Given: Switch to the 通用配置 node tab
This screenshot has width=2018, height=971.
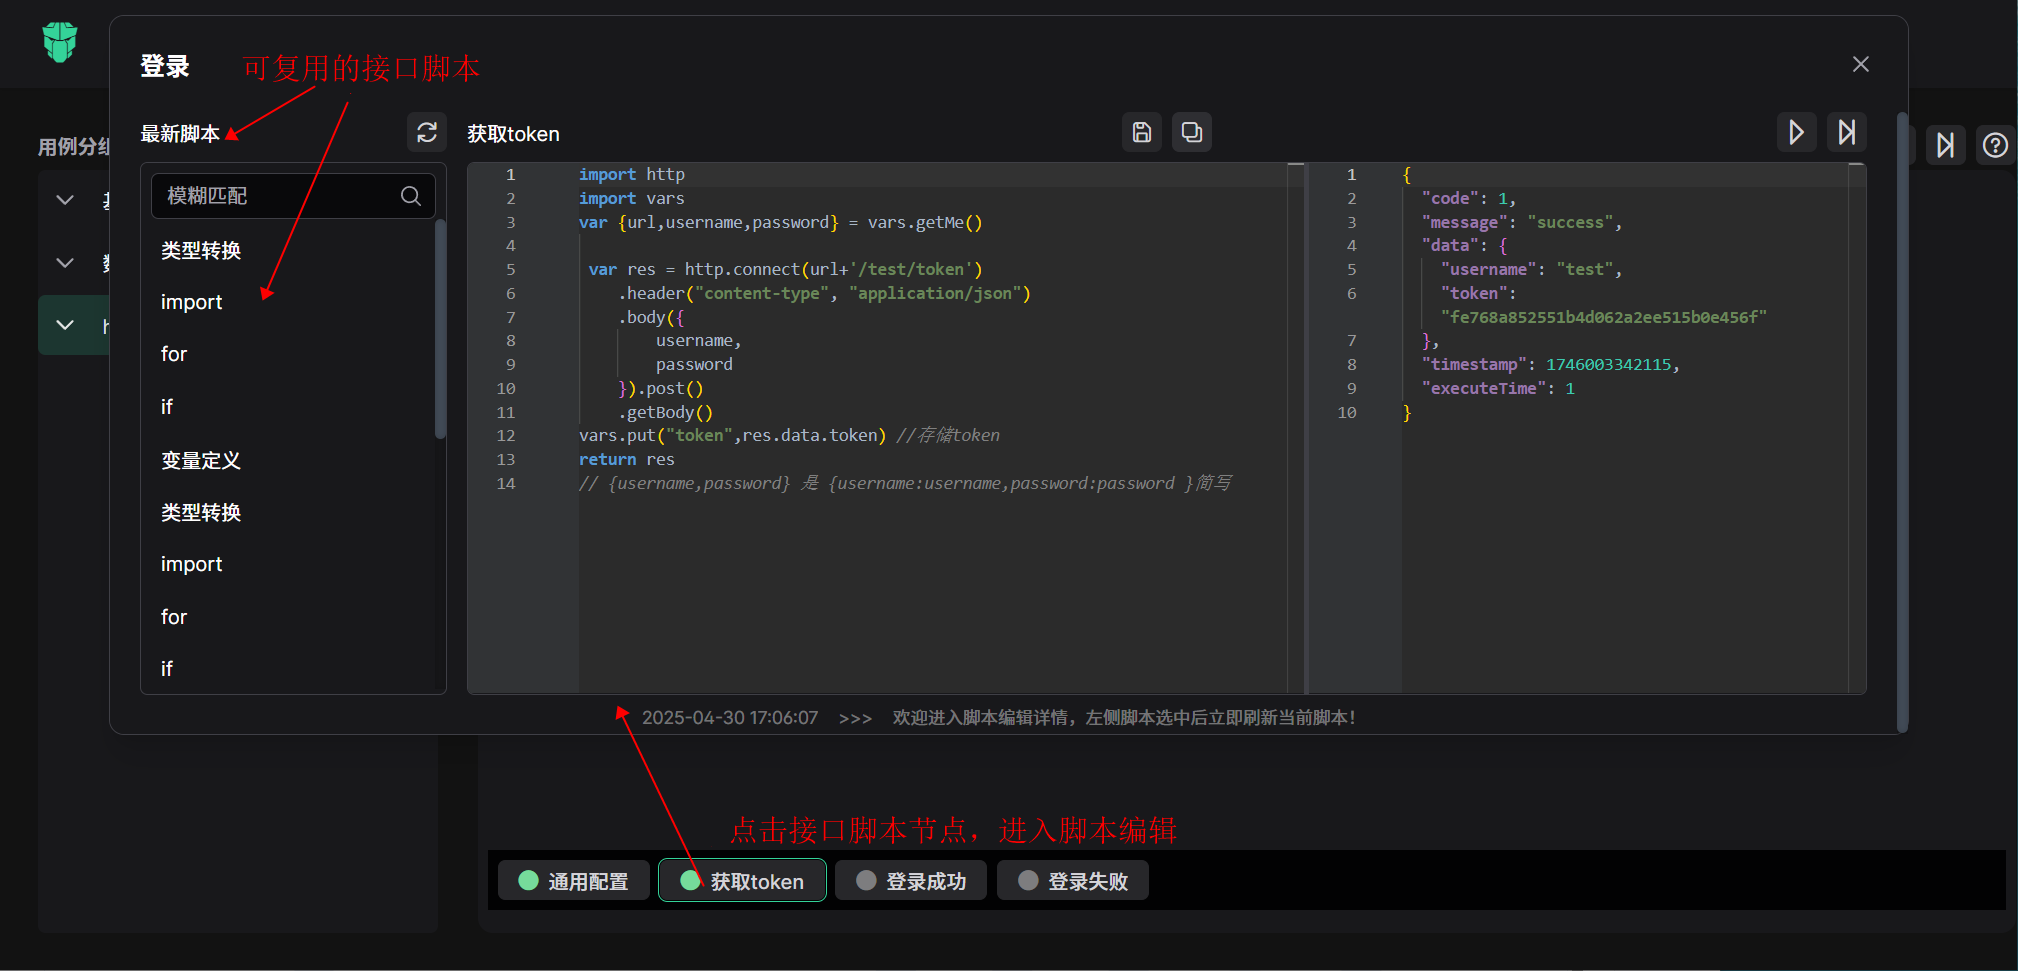Looking at the screenshot, I should 574,881.
